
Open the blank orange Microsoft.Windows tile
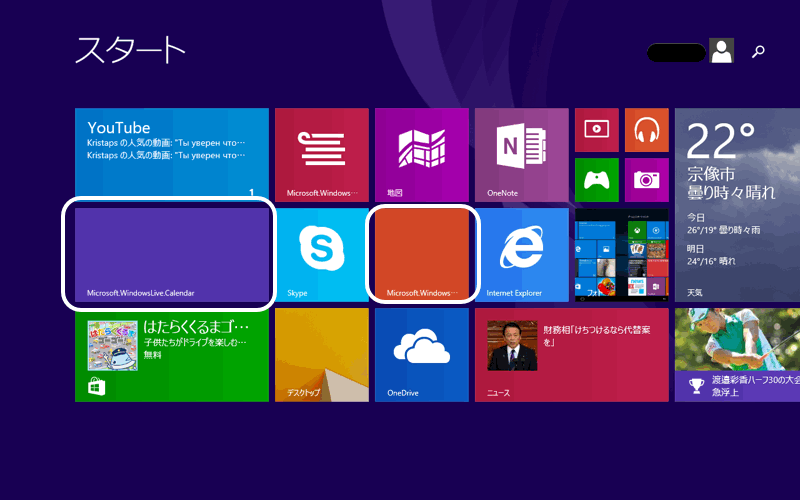tap(421, 254)
